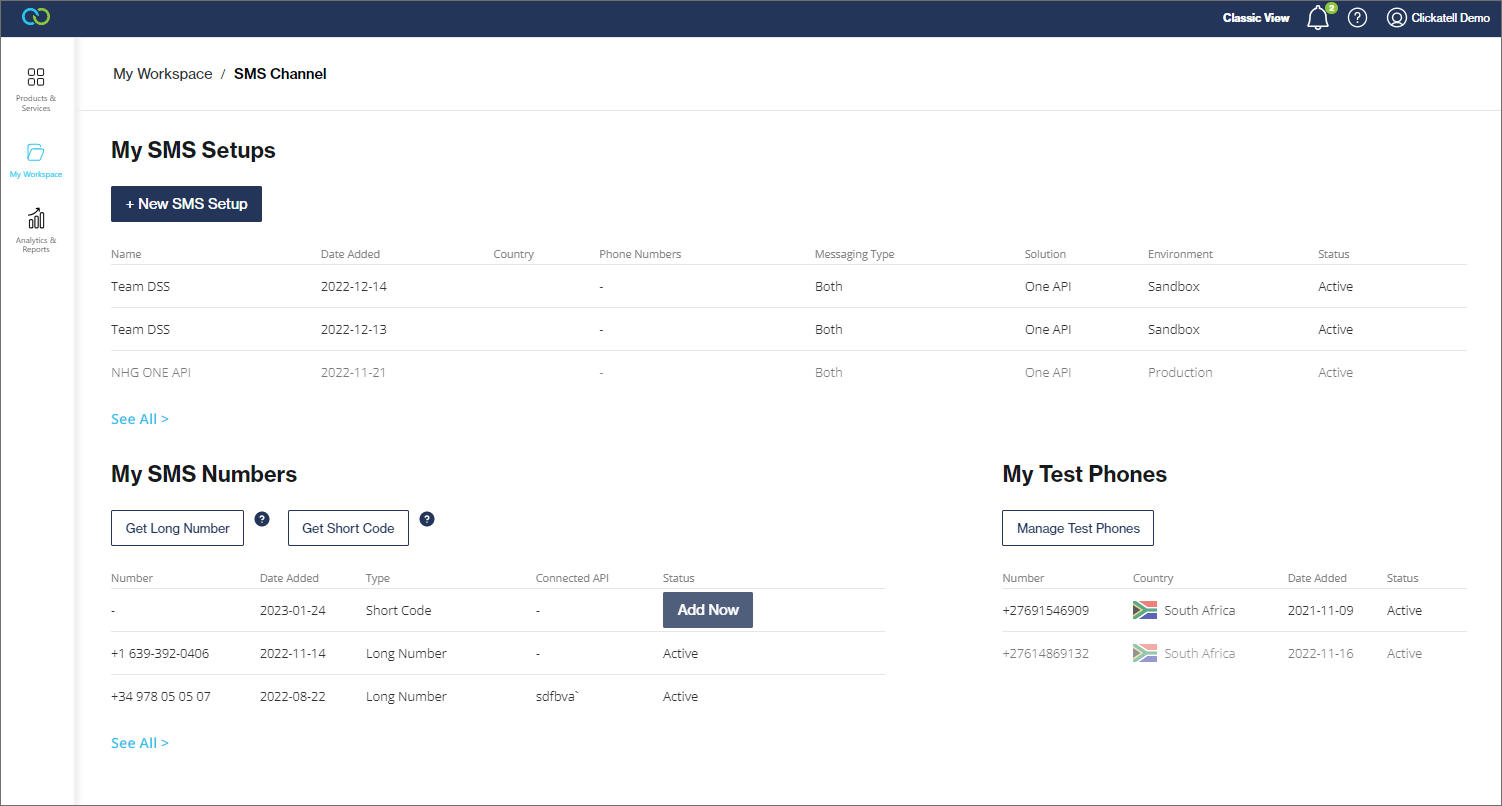Click help icon next to Get Short Code
The width and height of the screenshot is (1502, 806).
(x=427, y=518)
